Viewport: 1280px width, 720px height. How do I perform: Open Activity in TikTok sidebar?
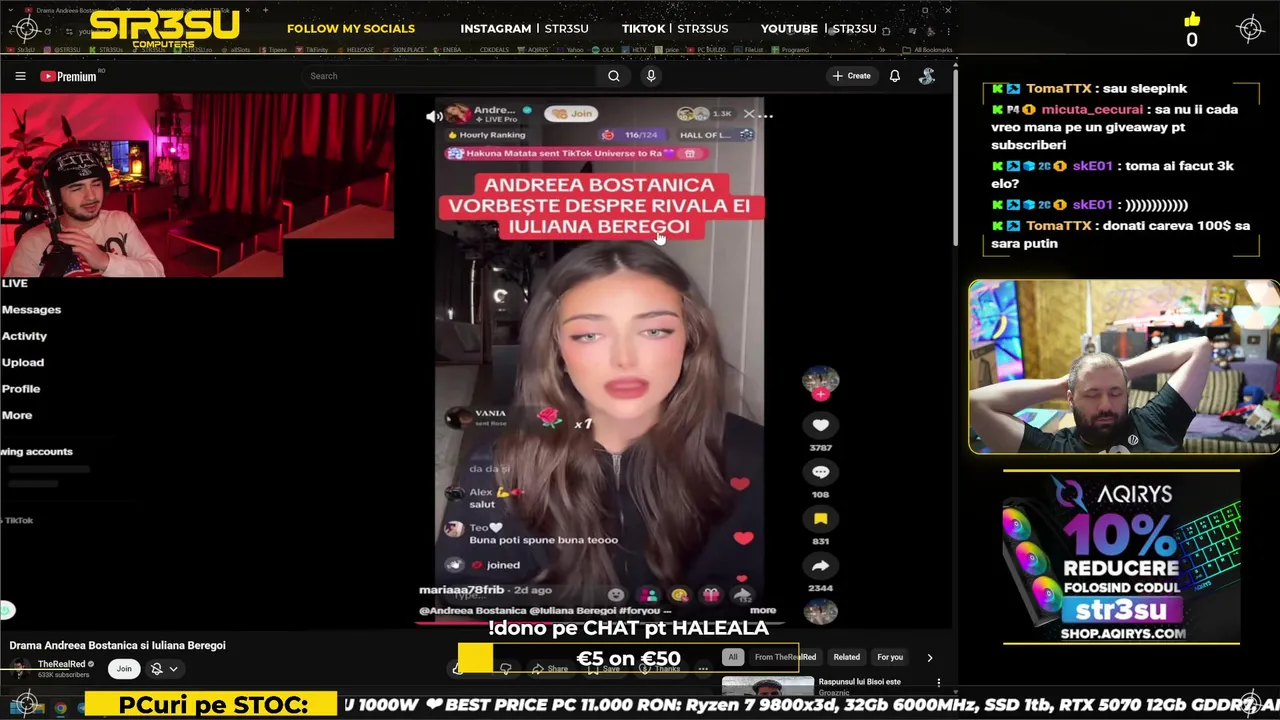click(x=24, y=336)
